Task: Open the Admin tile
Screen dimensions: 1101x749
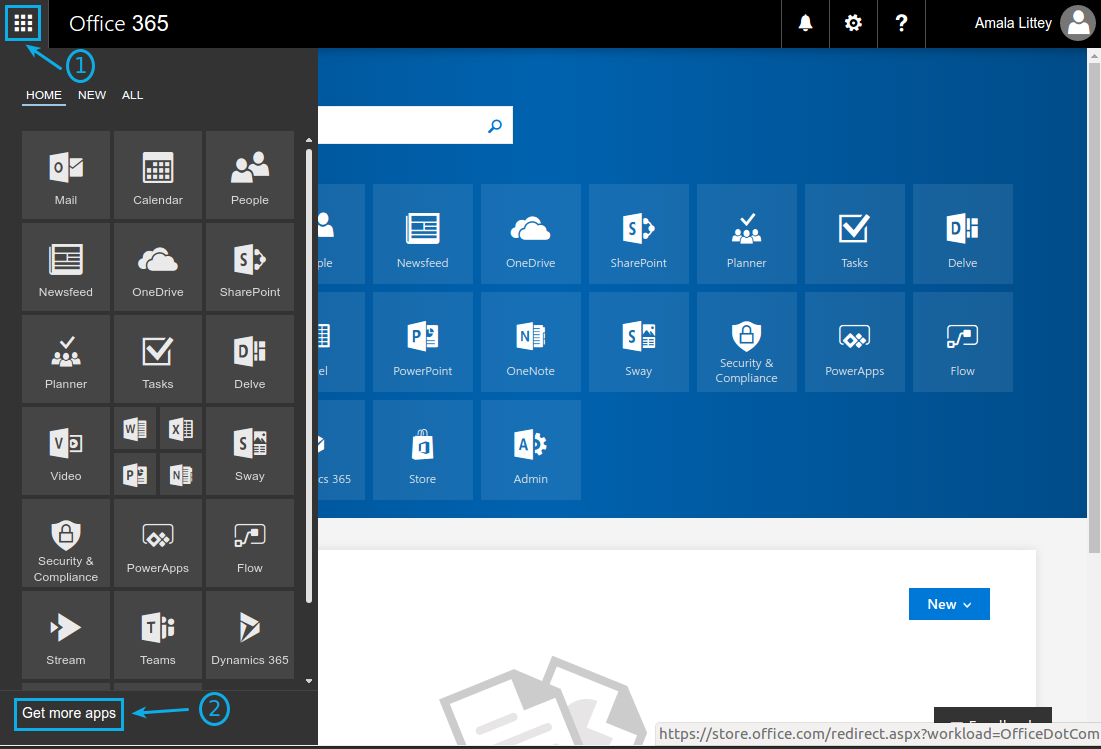Action: (531, 450)
